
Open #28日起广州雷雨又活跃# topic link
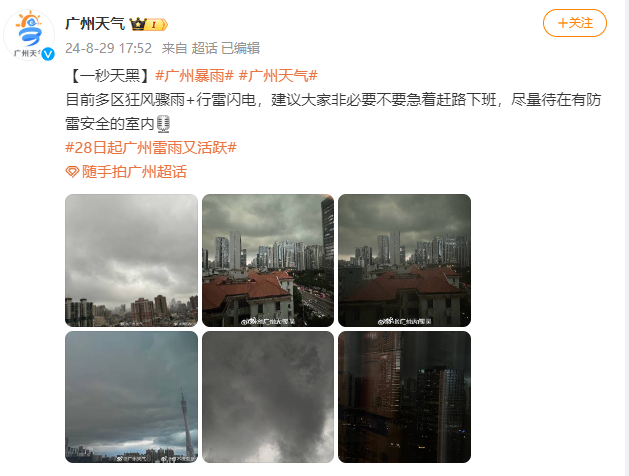pyautogui.click(x=151, y=148)
